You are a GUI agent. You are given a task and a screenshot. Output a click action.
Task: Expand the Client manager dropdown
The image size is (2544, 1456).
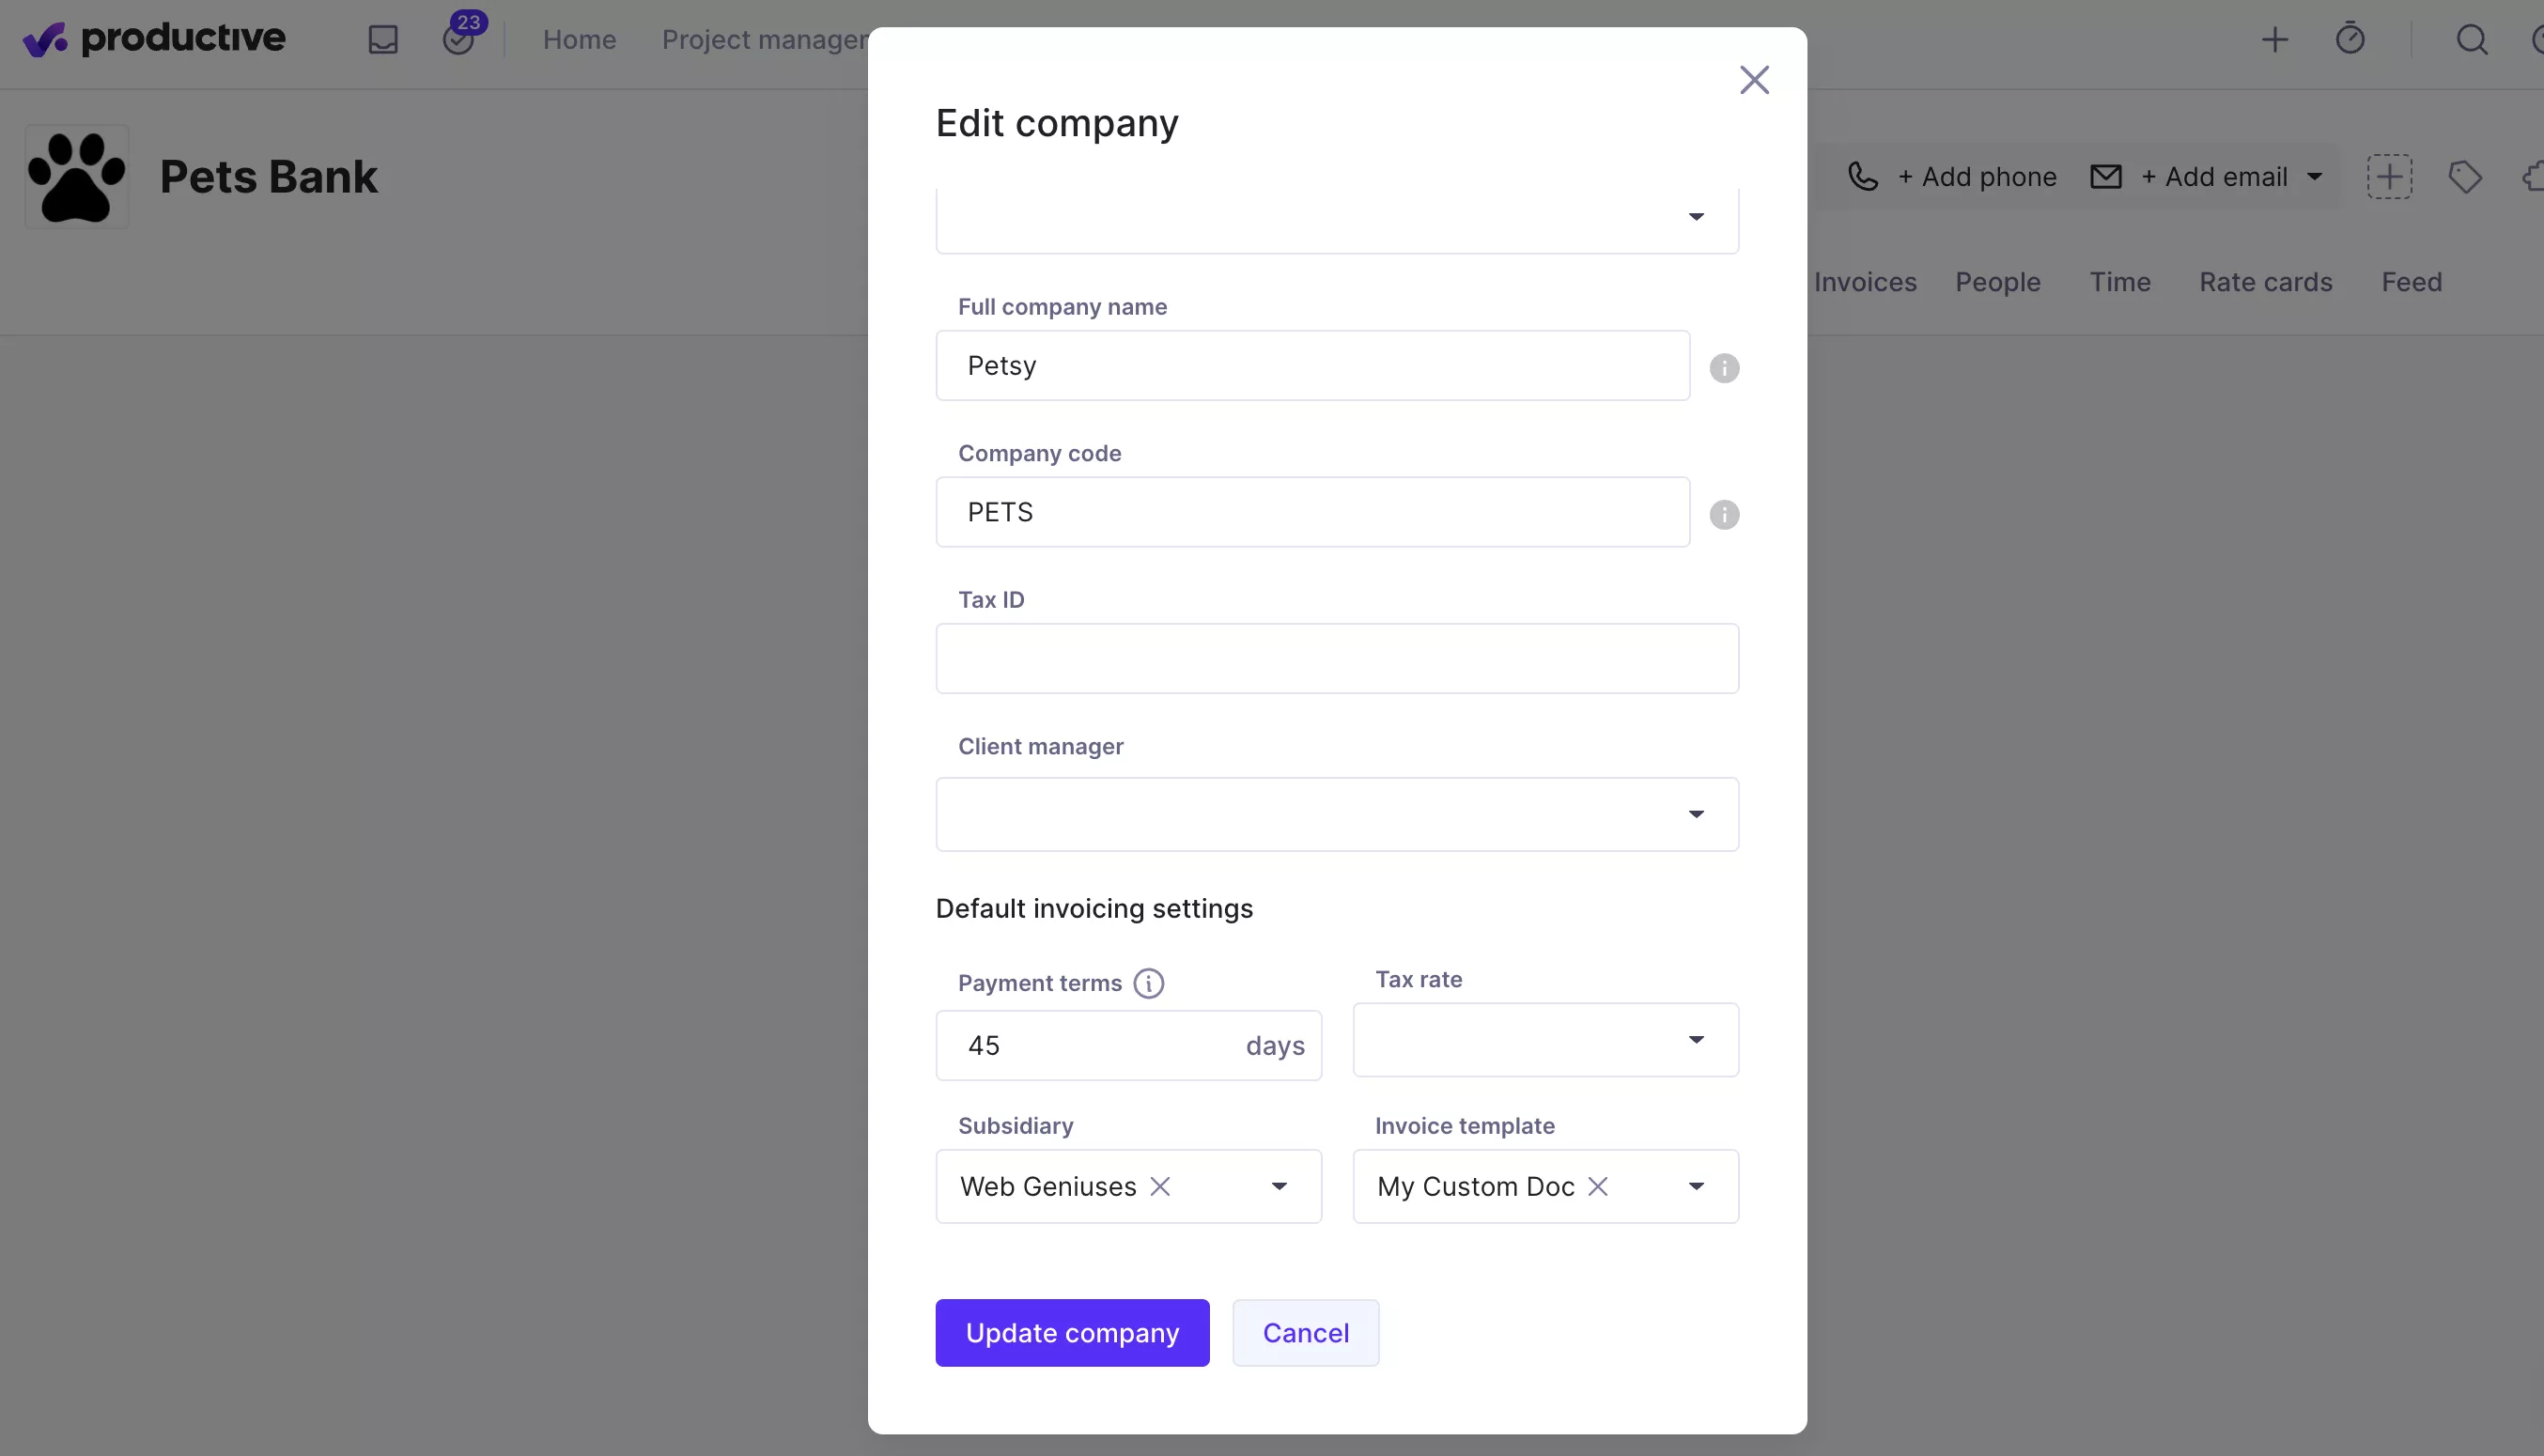pyautogui.click(x=1337, y=814)
